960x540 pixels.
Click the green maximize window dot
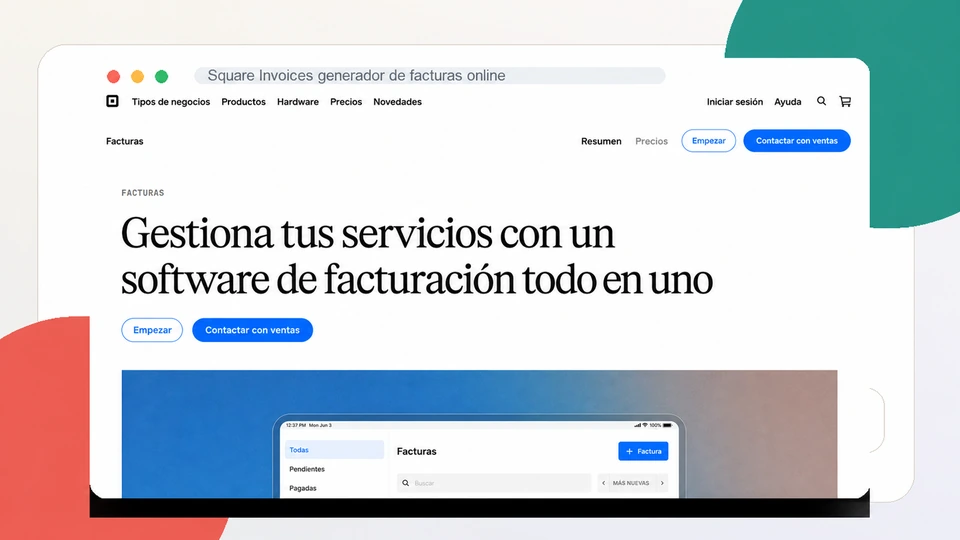point(162,77)
